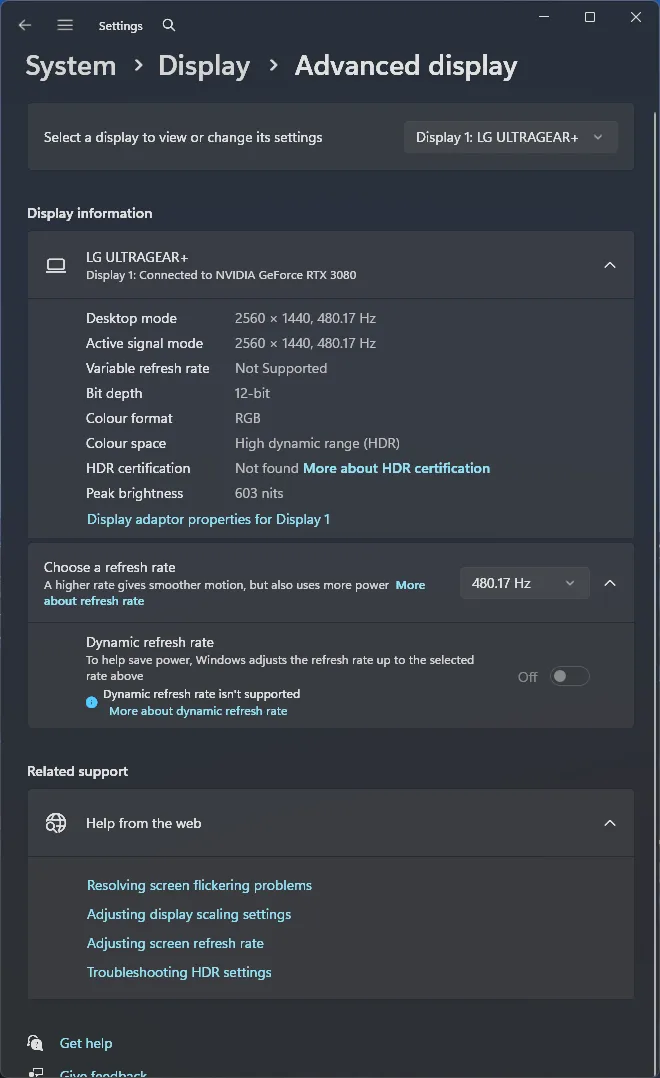Go to System in the breadcrumb
Image resolution: width=660 pixels, height=1078 pixels.
point(70,66)
